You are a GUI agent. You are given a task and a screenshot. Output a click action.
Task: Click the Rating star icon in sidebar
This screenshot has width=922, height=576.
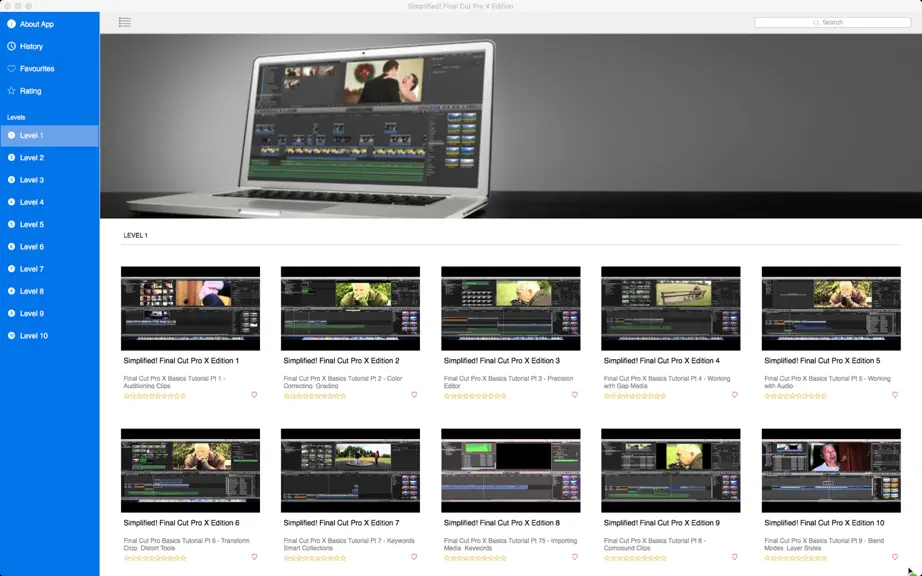(11, 91)
